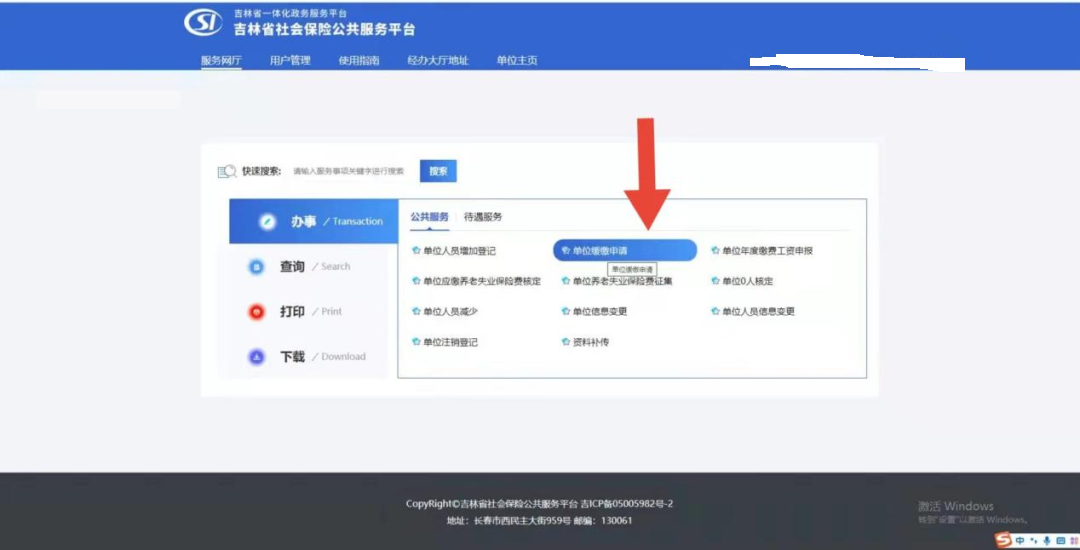
Task: Click the star icon next to 单位缓缴申请
Action: 566,251
